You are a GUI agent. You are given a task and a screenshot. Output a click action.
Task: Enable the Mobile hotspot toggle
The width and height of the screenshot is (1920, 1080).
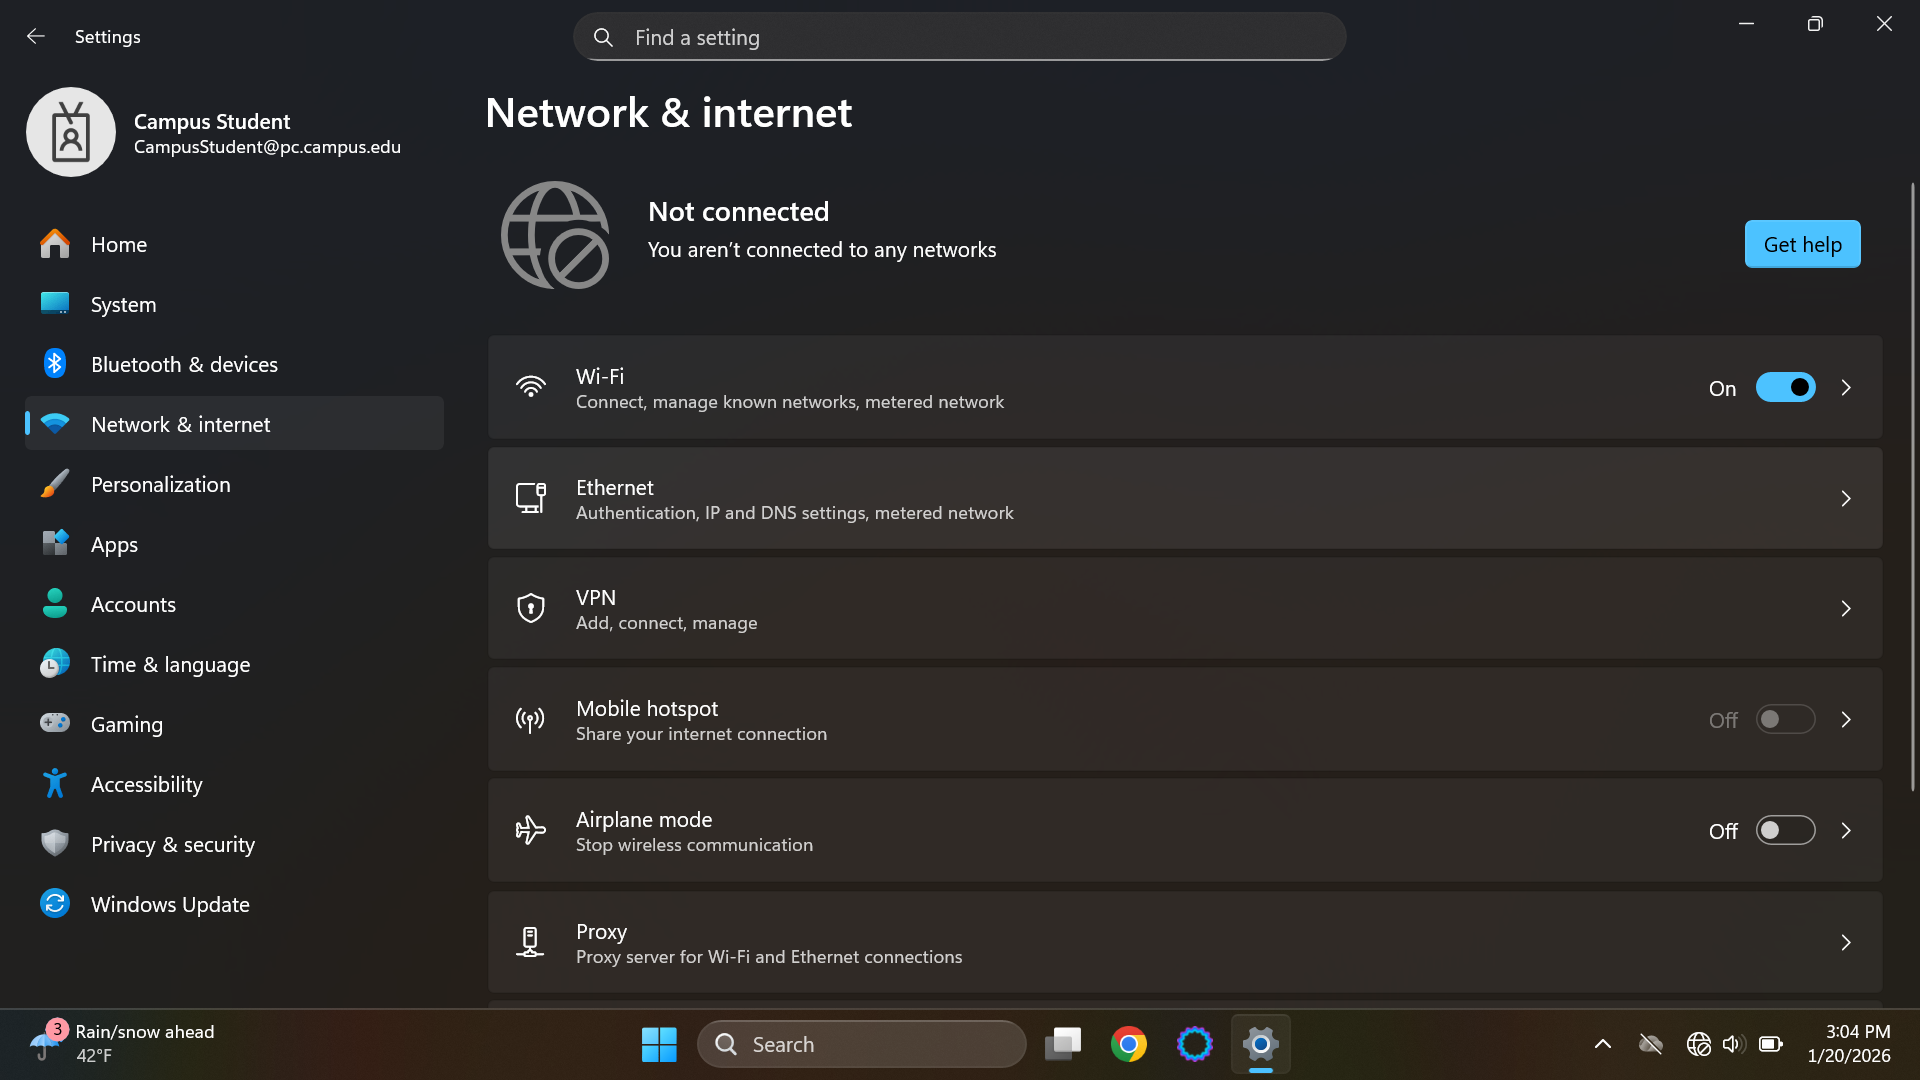tap(1786, 719)
